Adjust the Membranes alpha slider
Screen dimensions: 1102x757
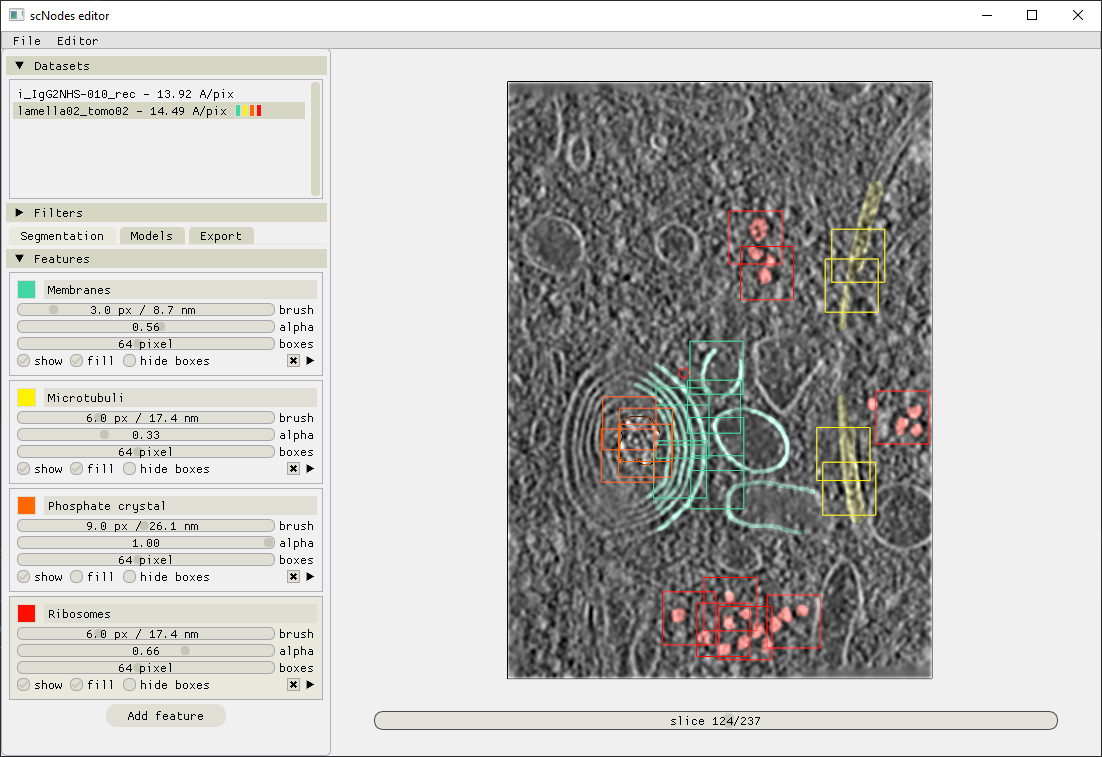[145, 327]
